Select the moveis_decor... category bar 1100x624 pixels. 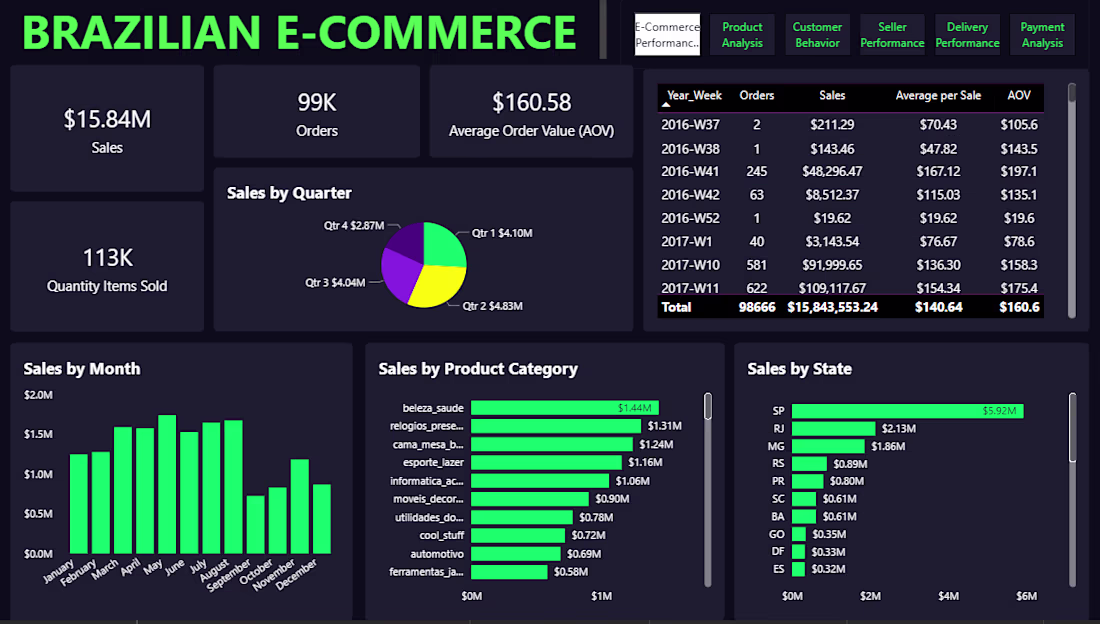(530, 499)
